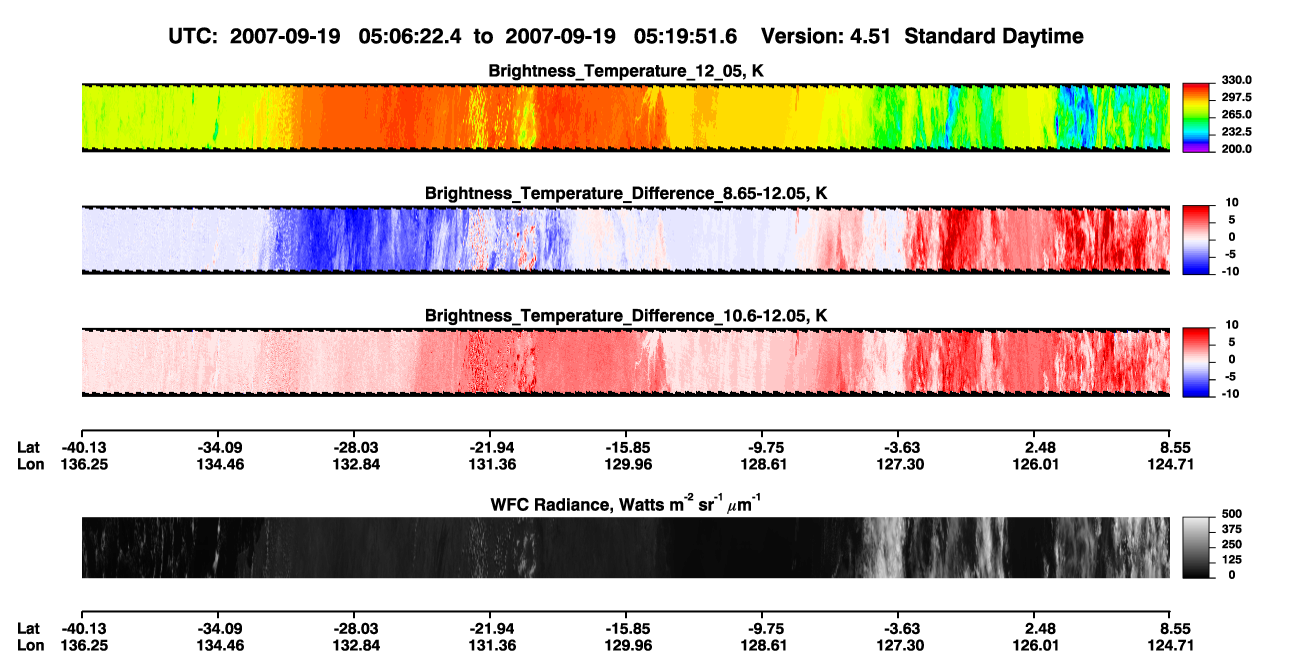The height and width of the screenshot is (667, 1300).
Task: Click the "-10" label on the 8.65-12.05 colorbar
Action: (1232, 271)
